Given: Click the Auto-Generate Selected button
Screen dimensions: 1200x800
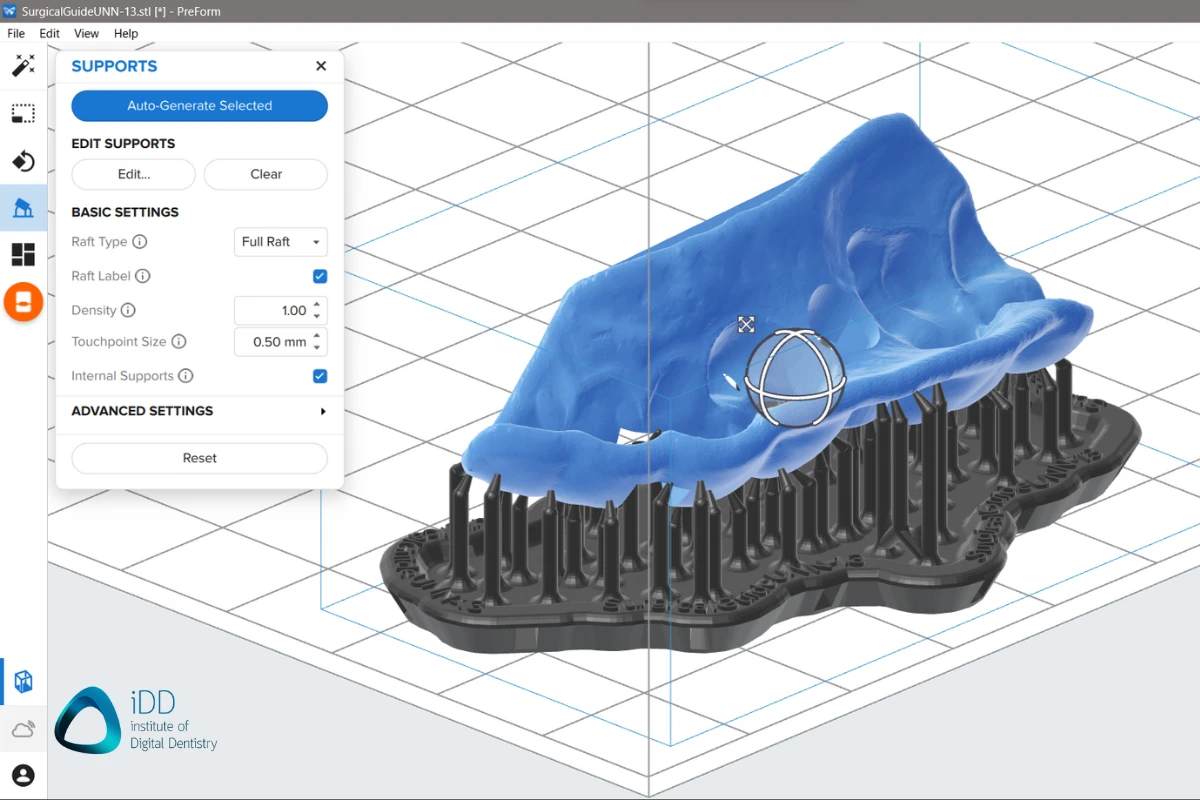Looking at the screenshot, I should (199, 106).
